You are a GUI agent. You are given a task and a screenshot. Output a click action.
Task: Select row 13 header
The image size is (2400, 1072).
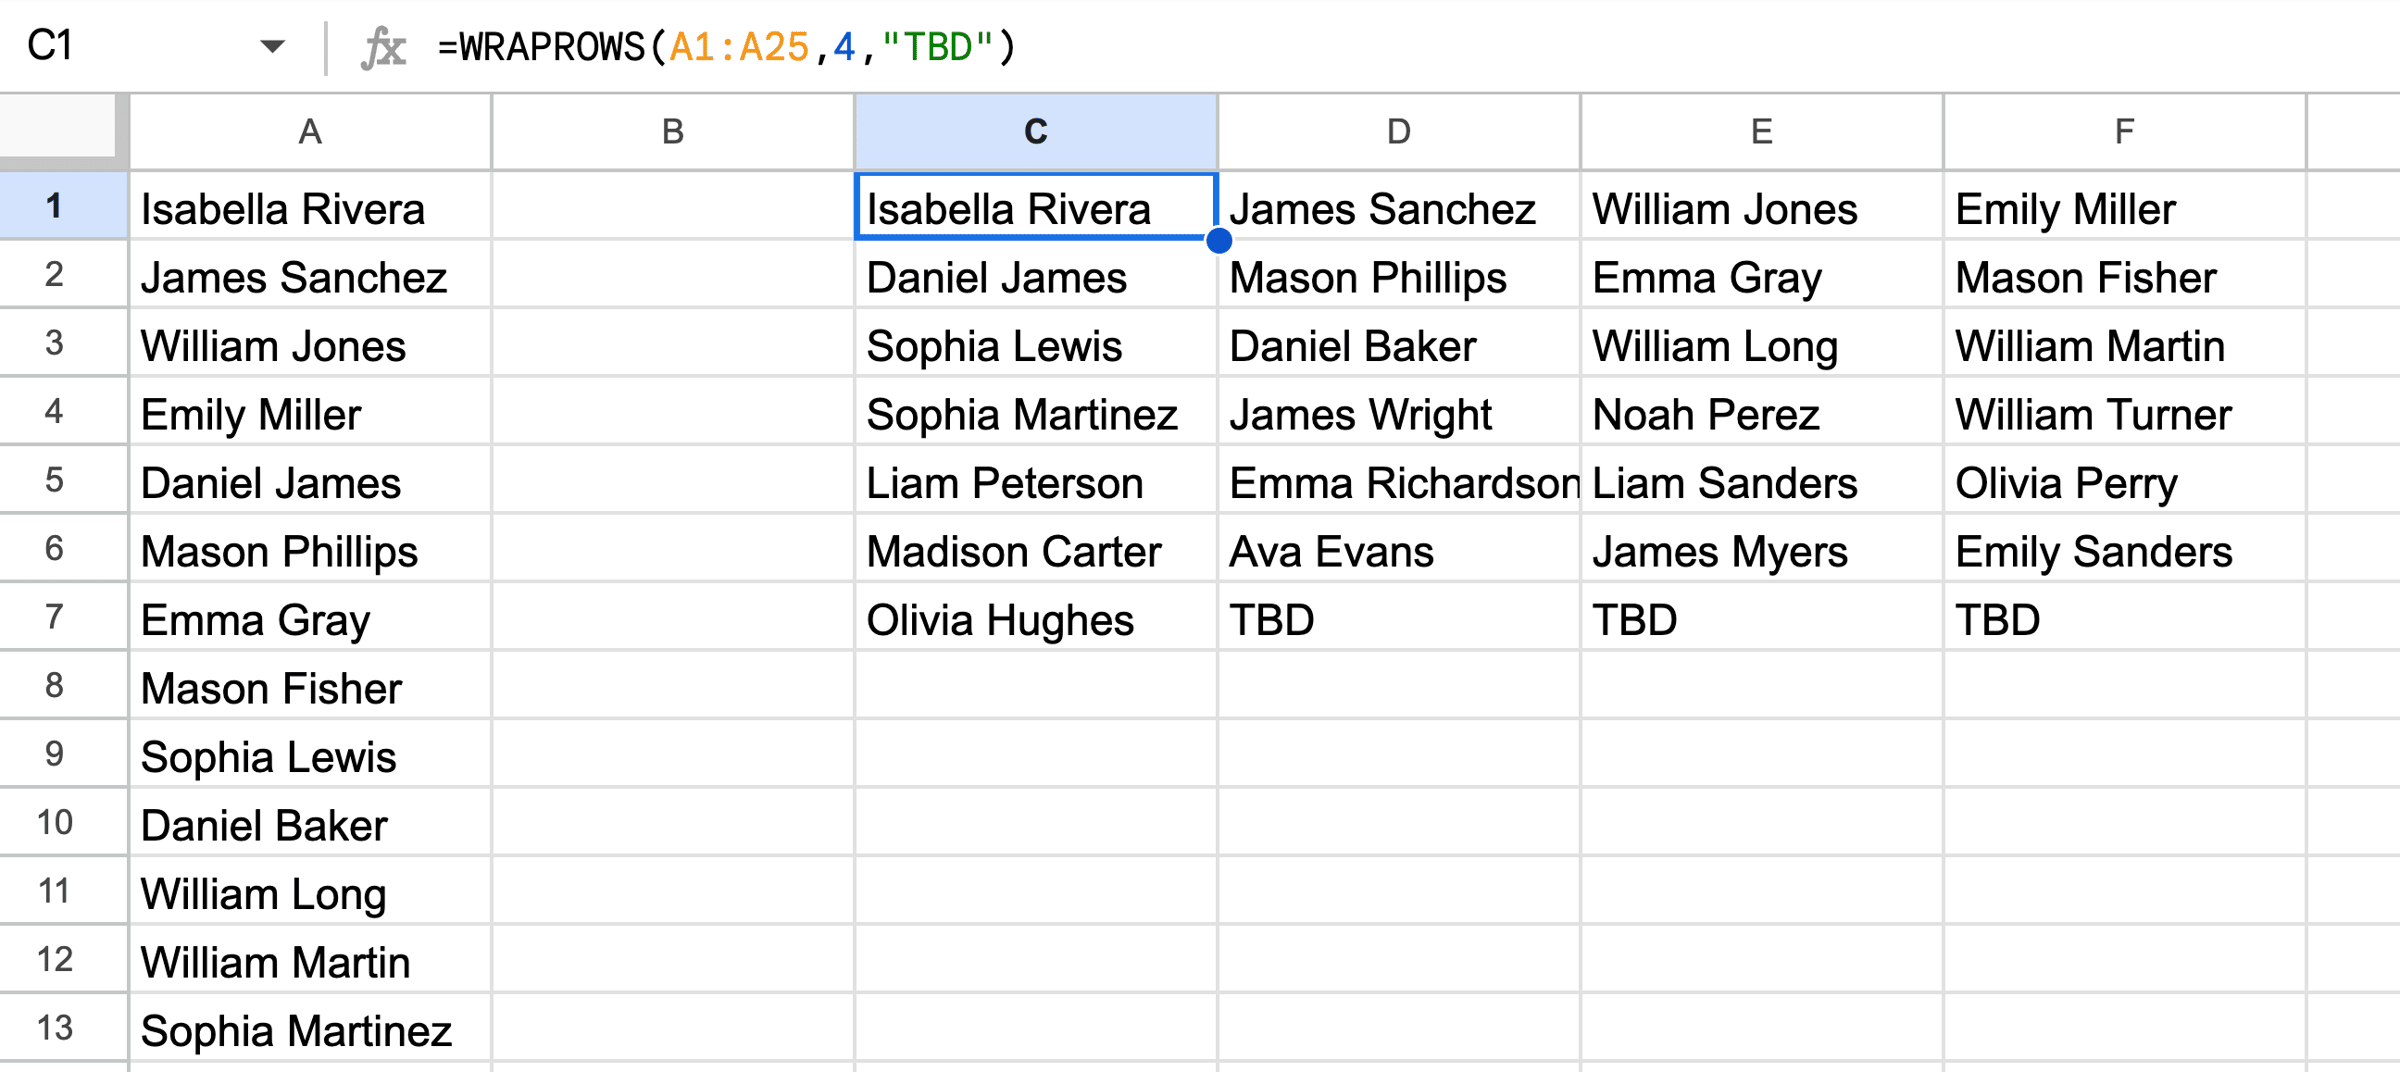(55, 1028)
